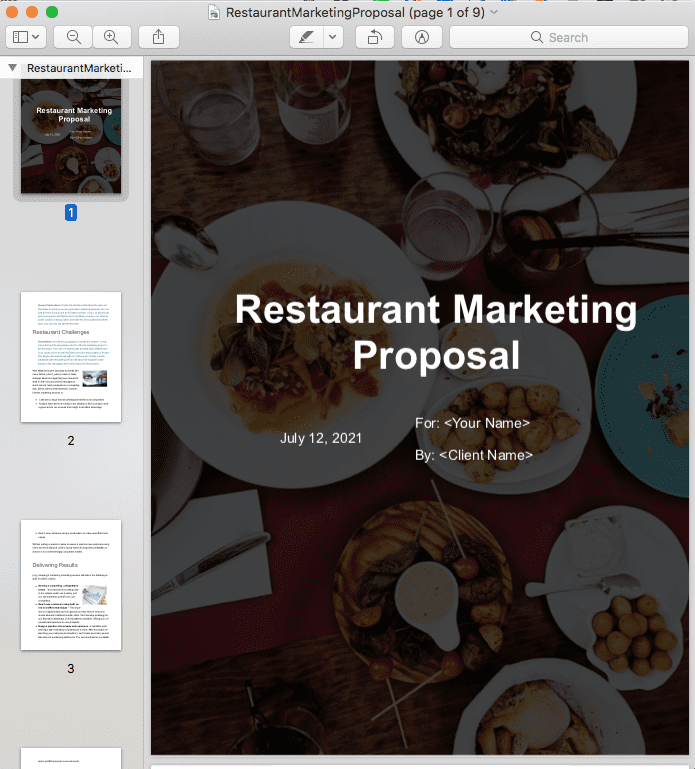Click the PDF document proxy icon
This screenshot has width=695, height=769.
coord(214,12)
